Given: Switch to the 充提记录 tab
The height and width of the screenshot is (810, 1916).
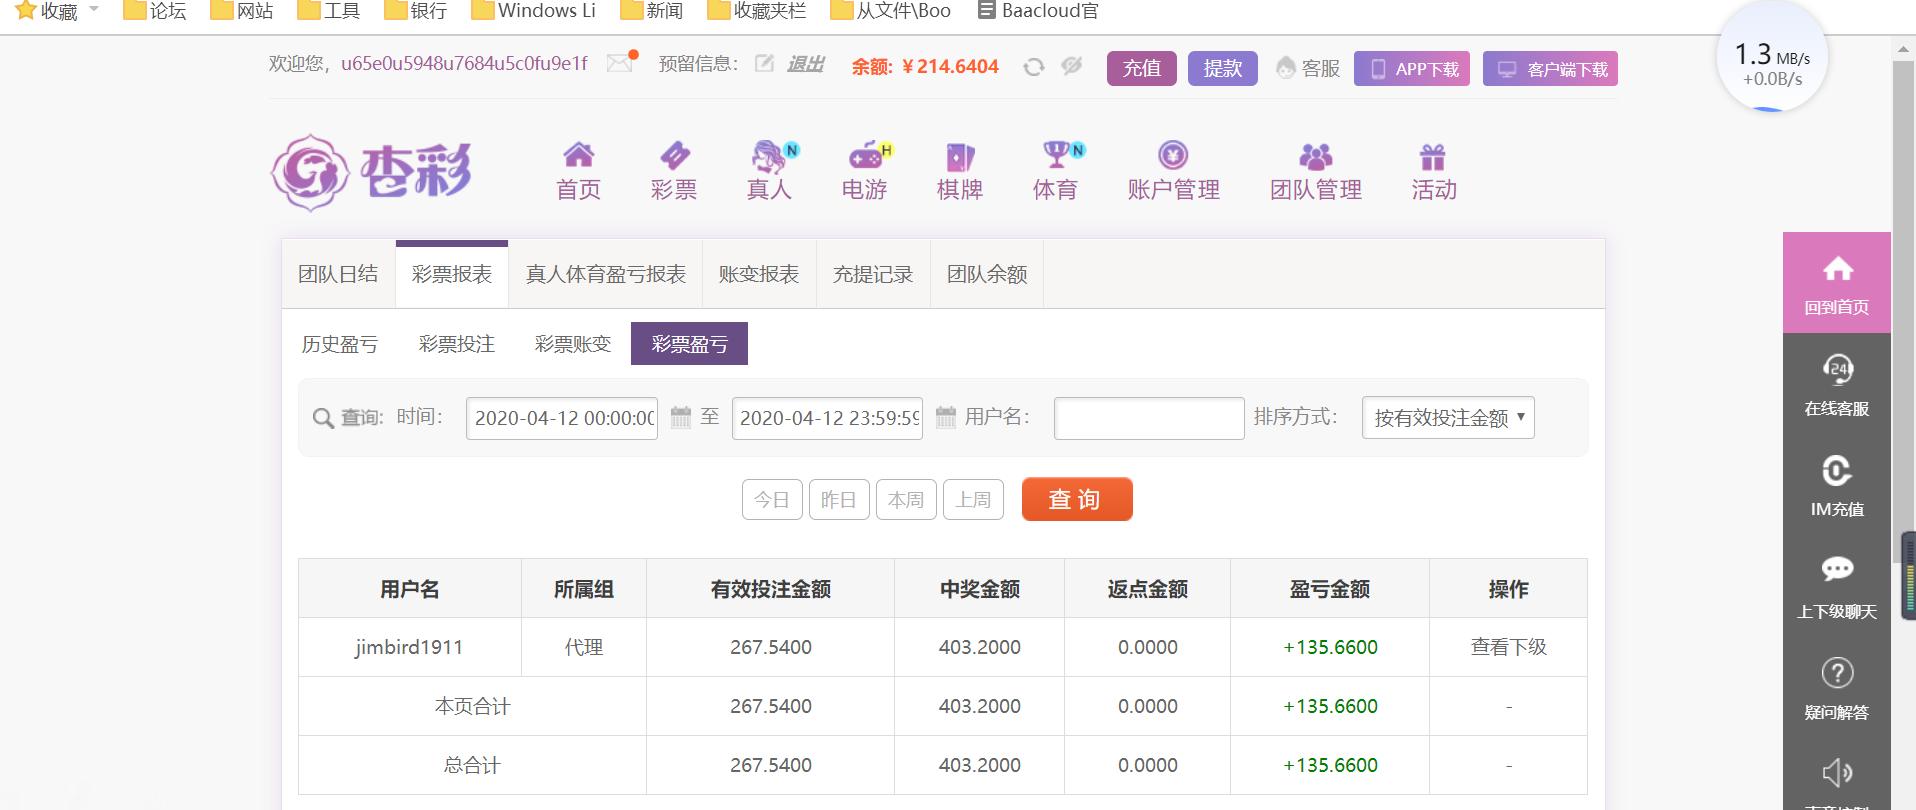Looking at the screenshot, I should [873, 274].
